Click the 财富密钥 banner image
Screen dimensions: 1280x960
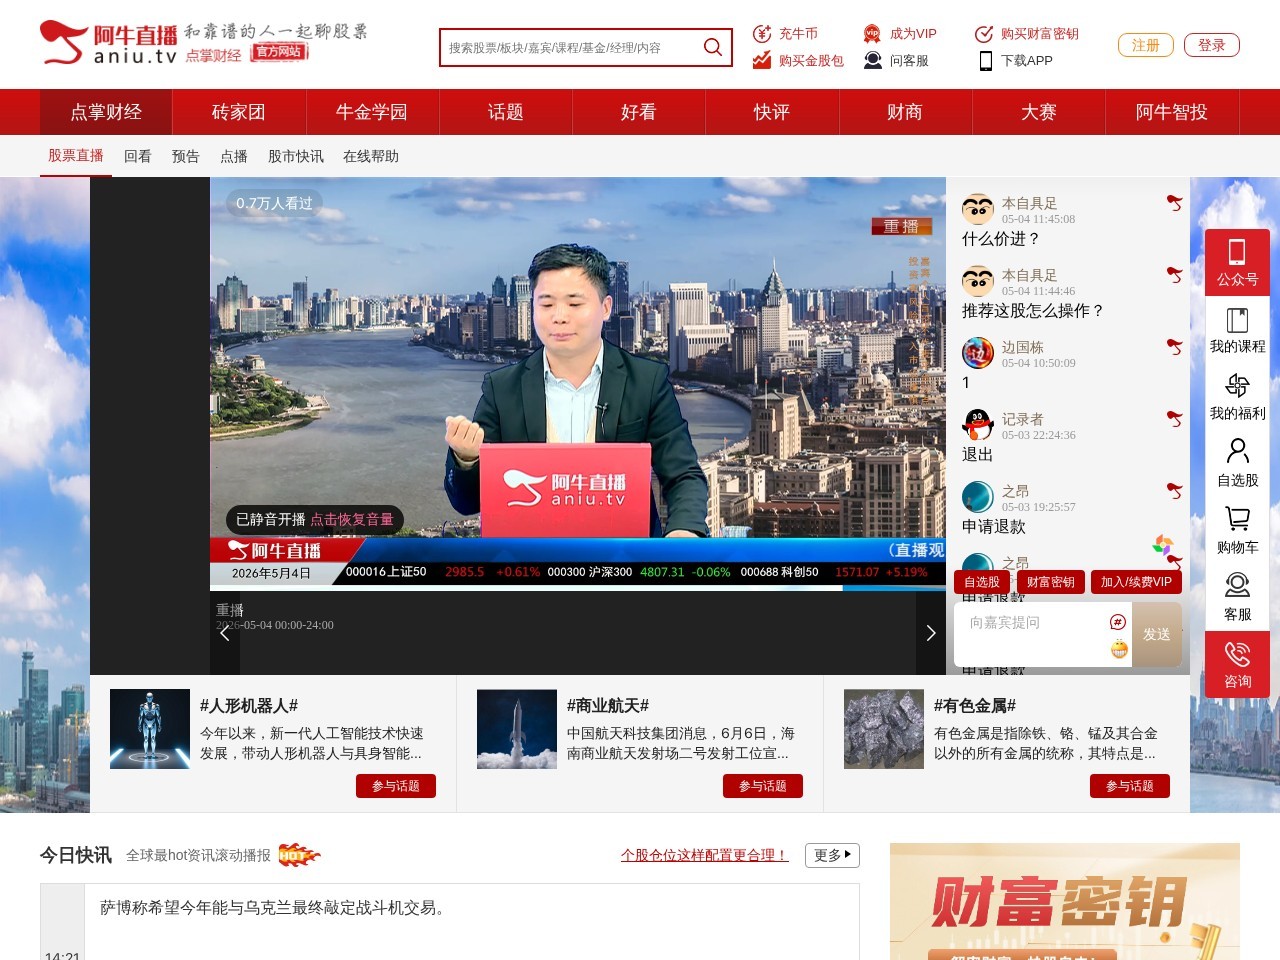point(1065,902)
